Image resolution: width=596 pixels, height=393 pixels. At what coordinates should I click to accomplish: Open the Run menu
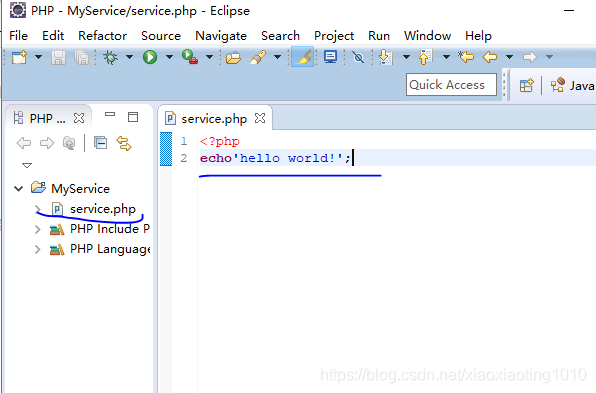click(379, 36)
